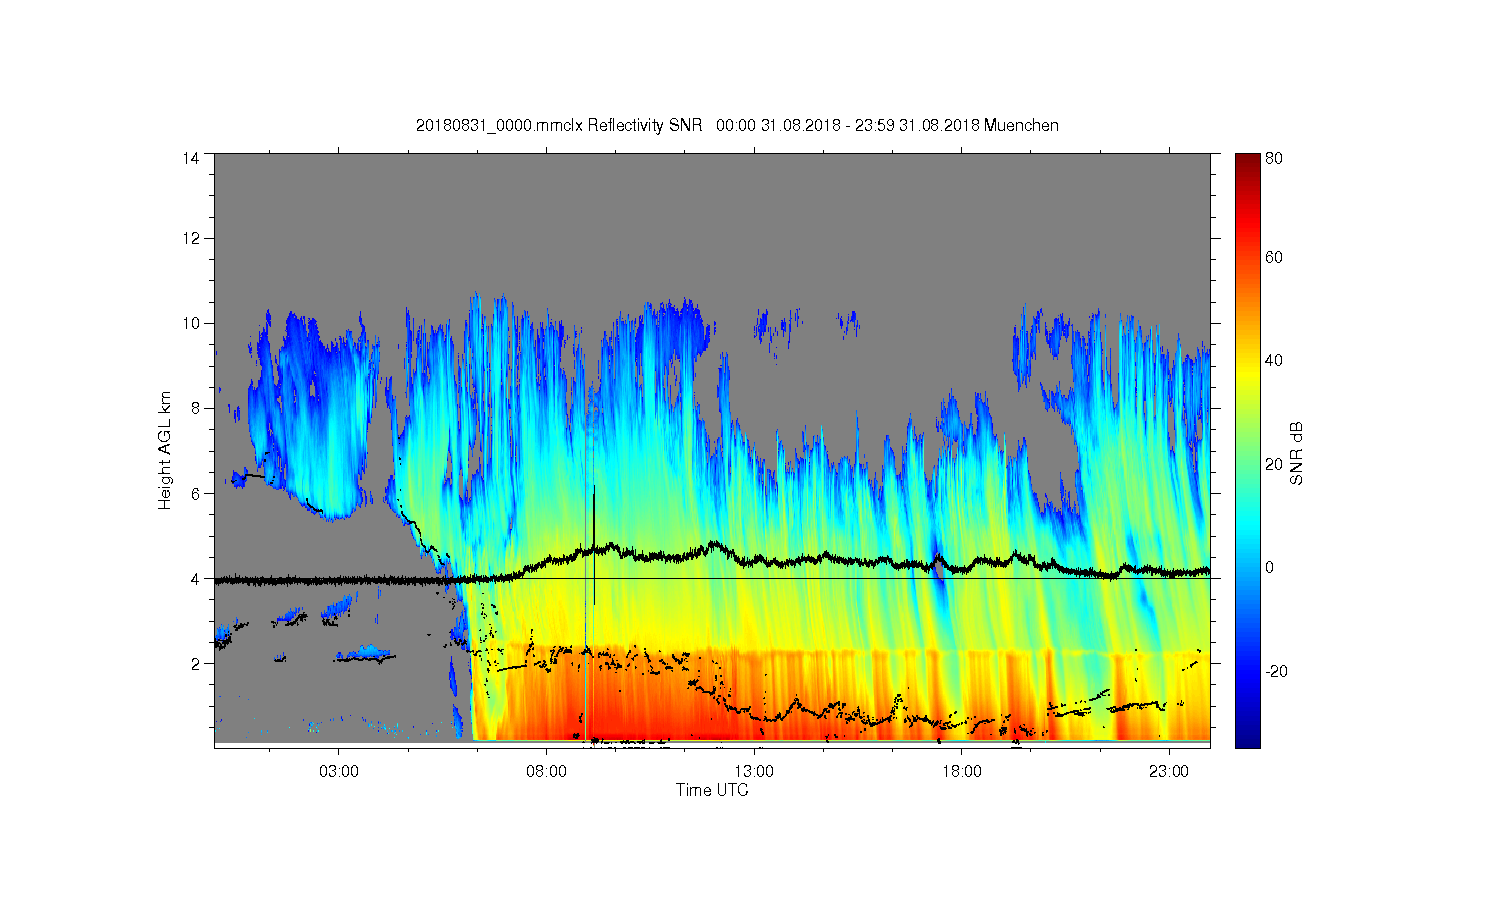Click the plot title text

(x=737, y=126)
